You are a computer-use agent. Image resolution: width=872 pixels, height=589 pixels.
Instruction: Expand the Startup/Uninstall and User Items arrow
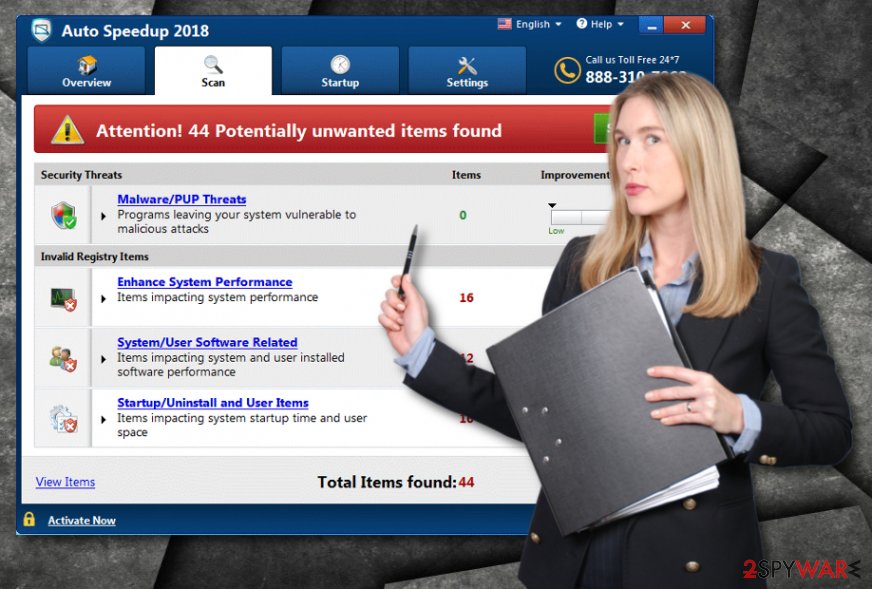point(103,419)
